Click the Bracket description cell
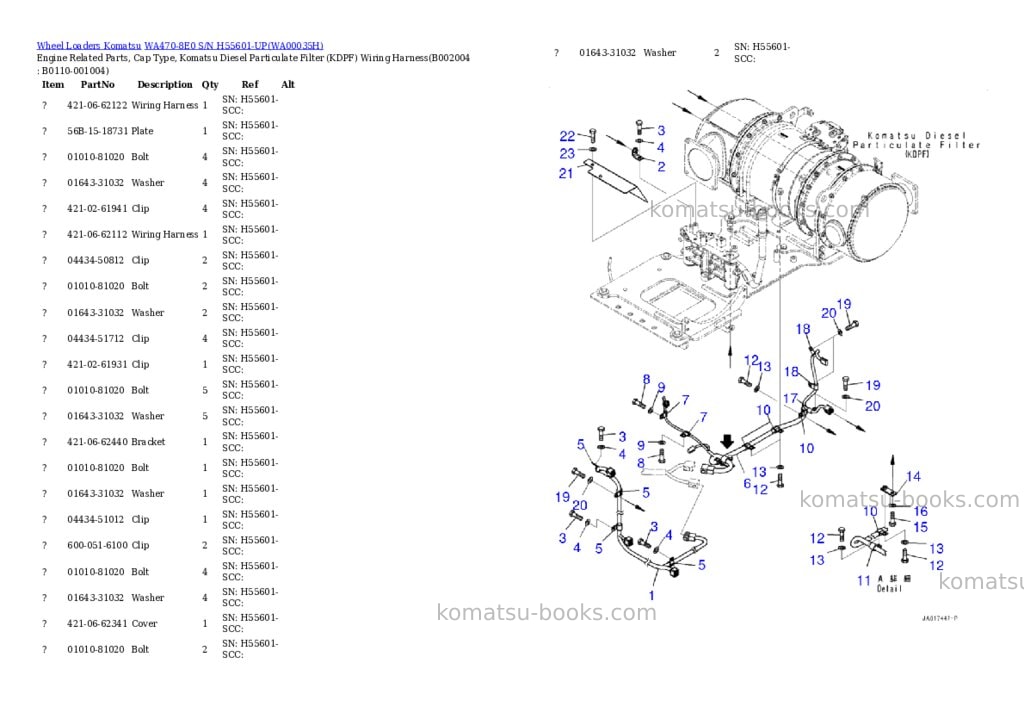This screenshot has width=1024, height=725. point(148,442)
